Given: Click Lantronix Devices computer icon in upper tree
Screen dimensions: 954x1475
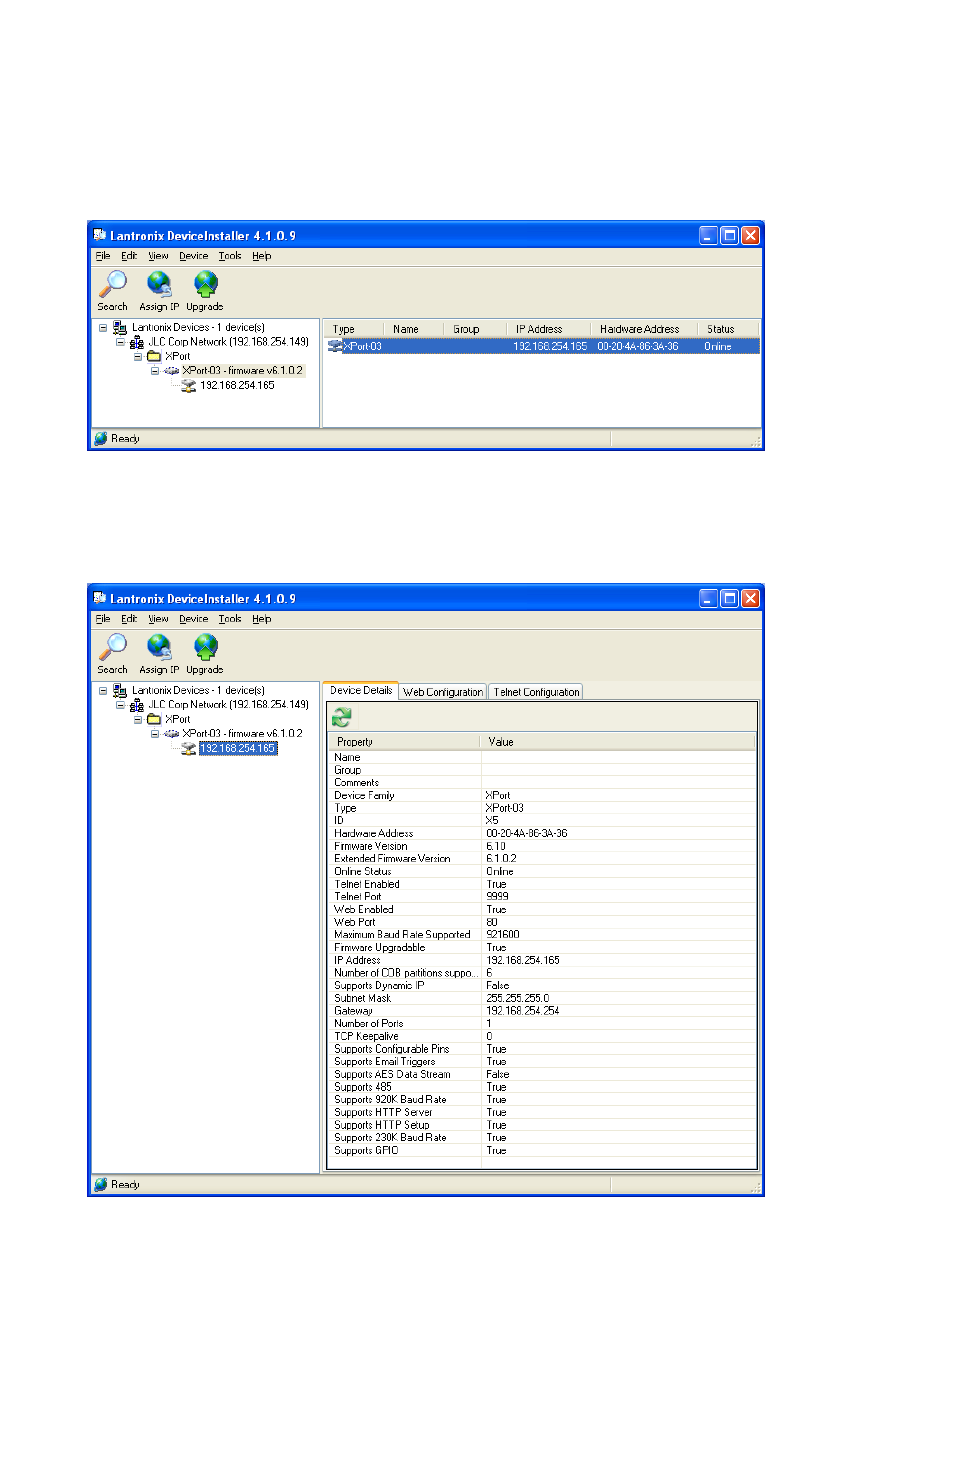Looking at the screenshot, I should pos(120,327).
